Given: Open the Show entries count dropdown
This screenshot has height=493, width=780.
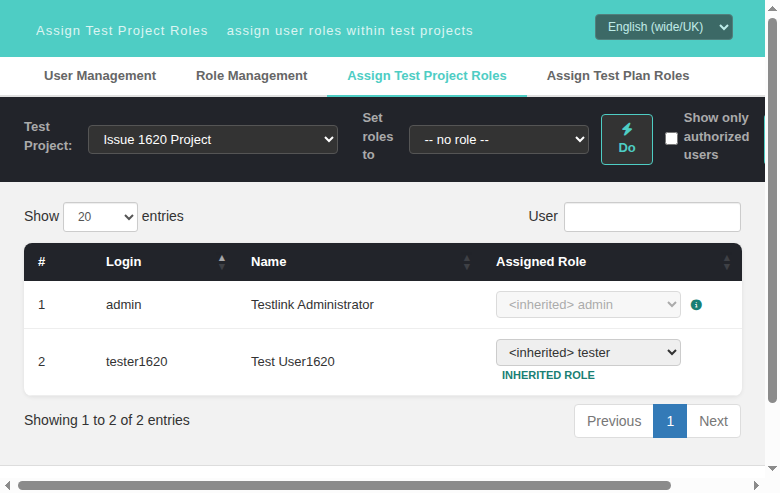Looking at the screenshot, I should pos(100,217).
